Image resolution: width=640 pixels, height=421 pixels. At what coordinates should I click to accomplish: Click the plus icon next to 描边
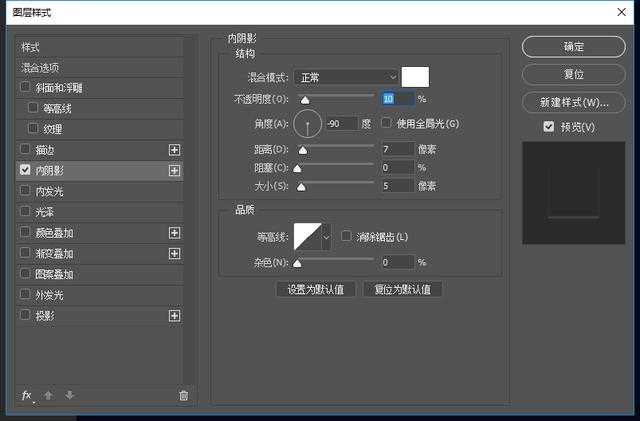[175, 150]
